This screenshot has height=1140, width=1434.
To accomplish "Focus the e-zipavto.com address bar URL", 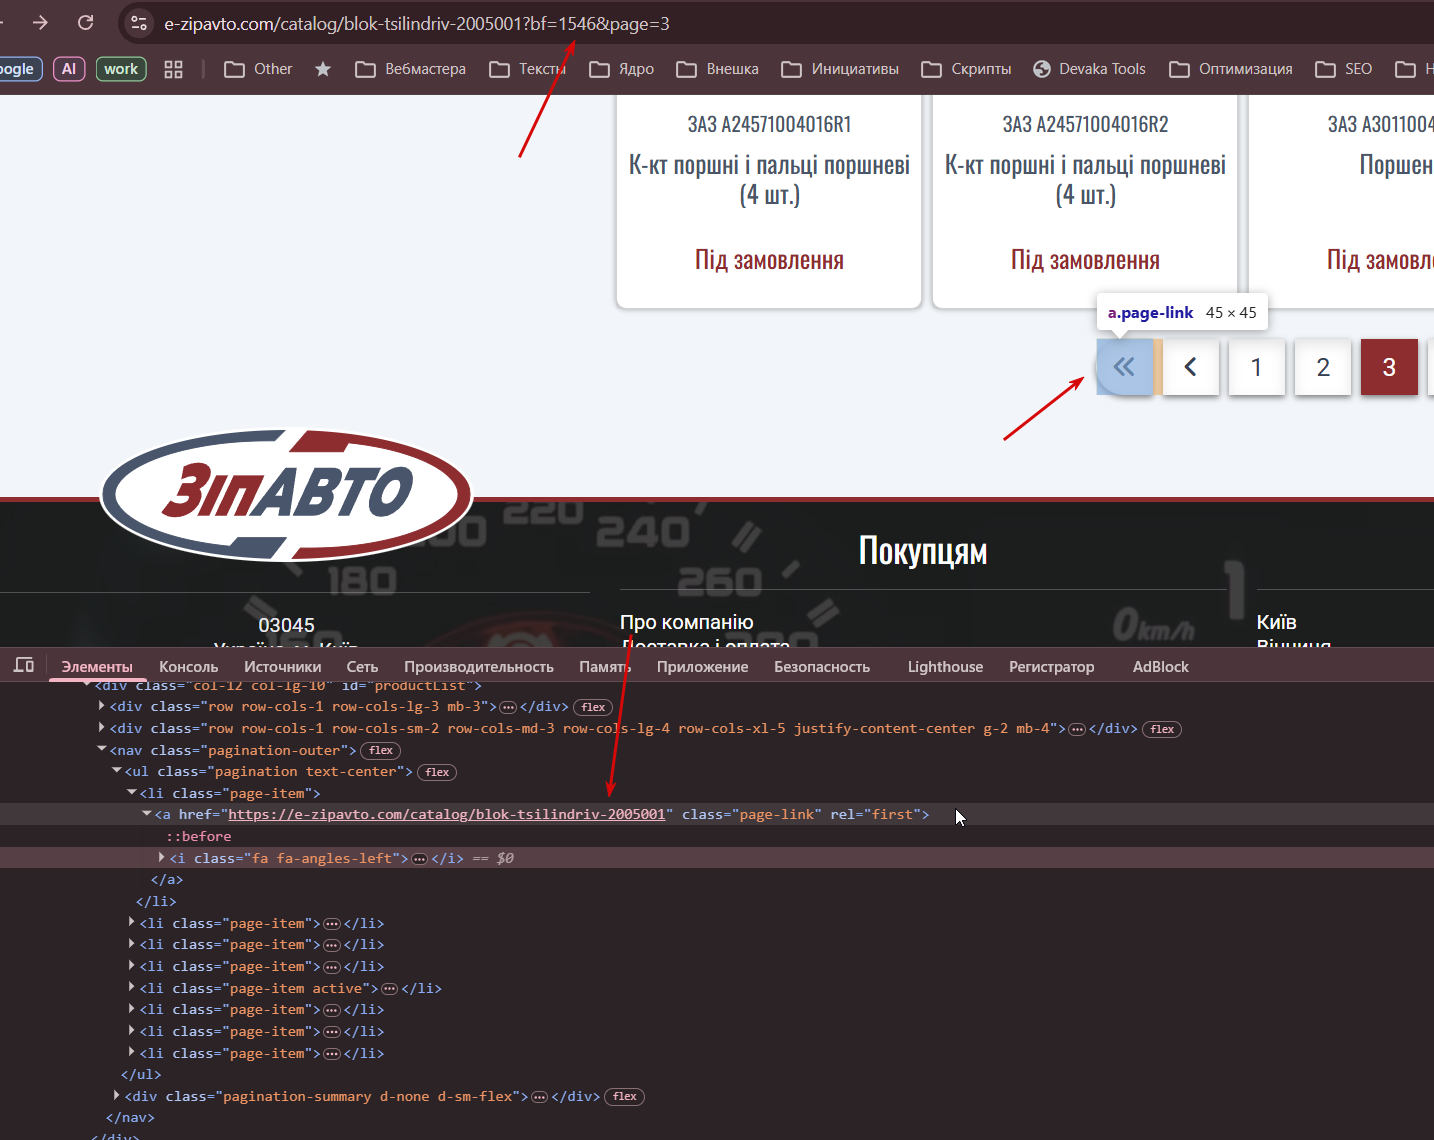I will (x=417, y=23).
